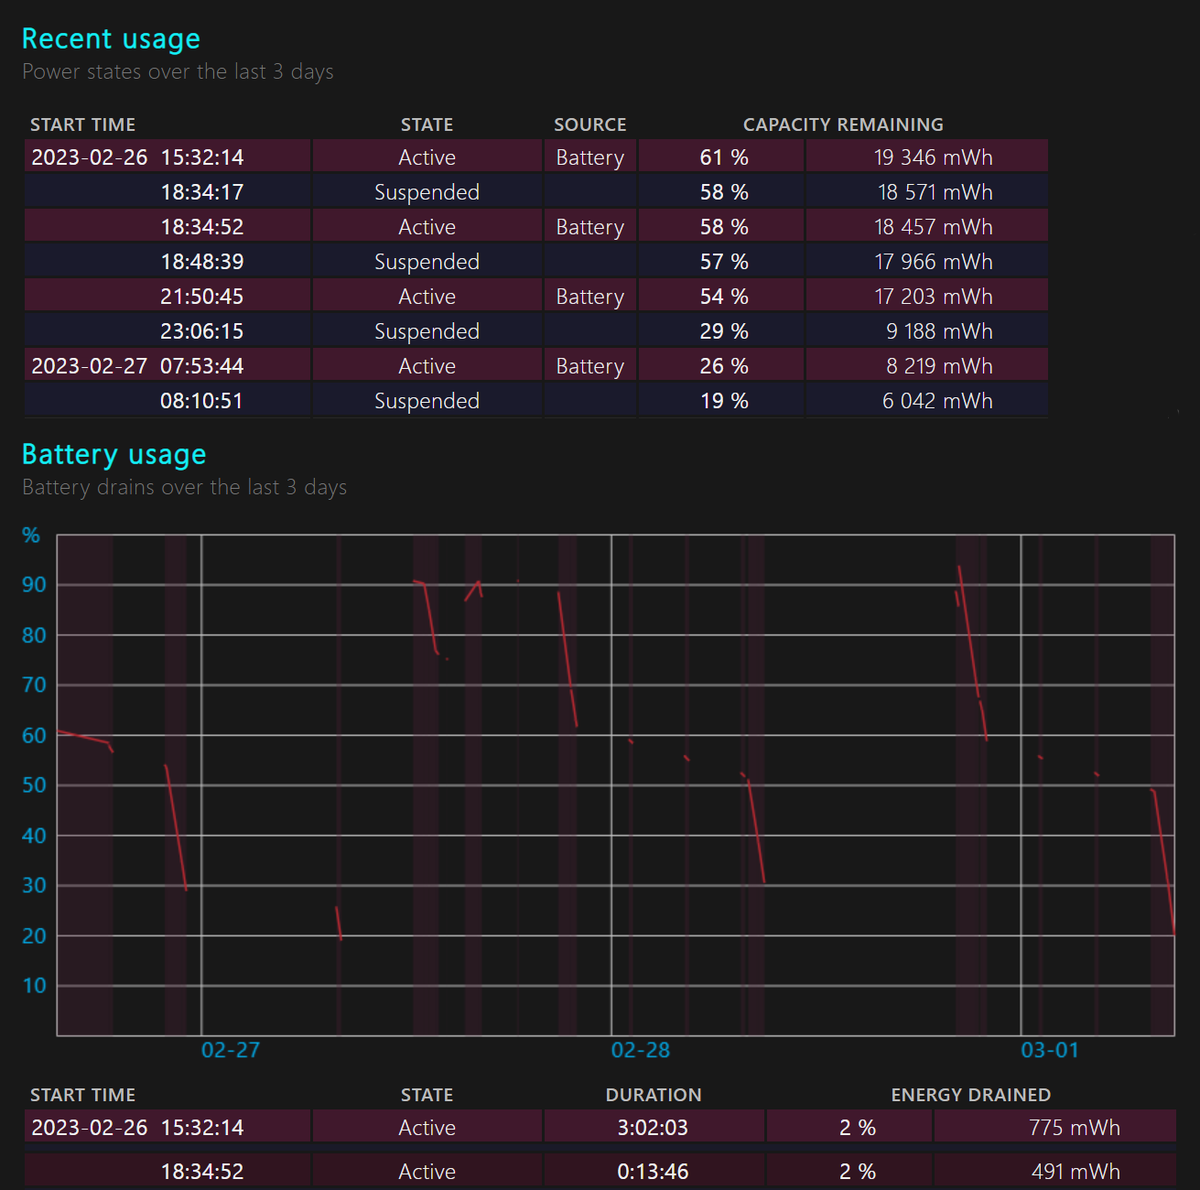Click the 'Battery' source at 07:53:44
The height and width of the screenshot is (1190, 1200).
[x=590, y=366]
